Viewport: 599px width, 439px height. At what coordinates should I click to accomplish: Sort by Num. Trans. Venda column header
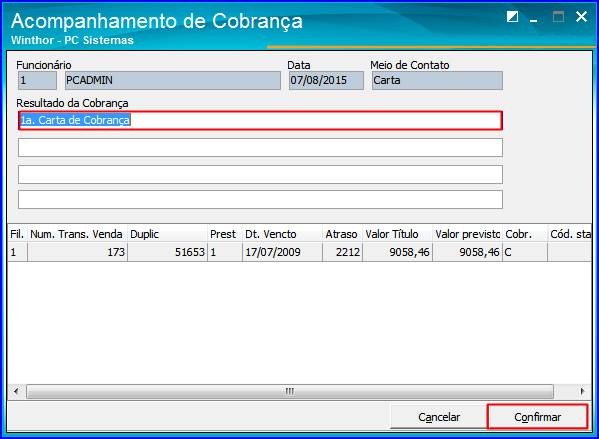[x=77, y=234]
